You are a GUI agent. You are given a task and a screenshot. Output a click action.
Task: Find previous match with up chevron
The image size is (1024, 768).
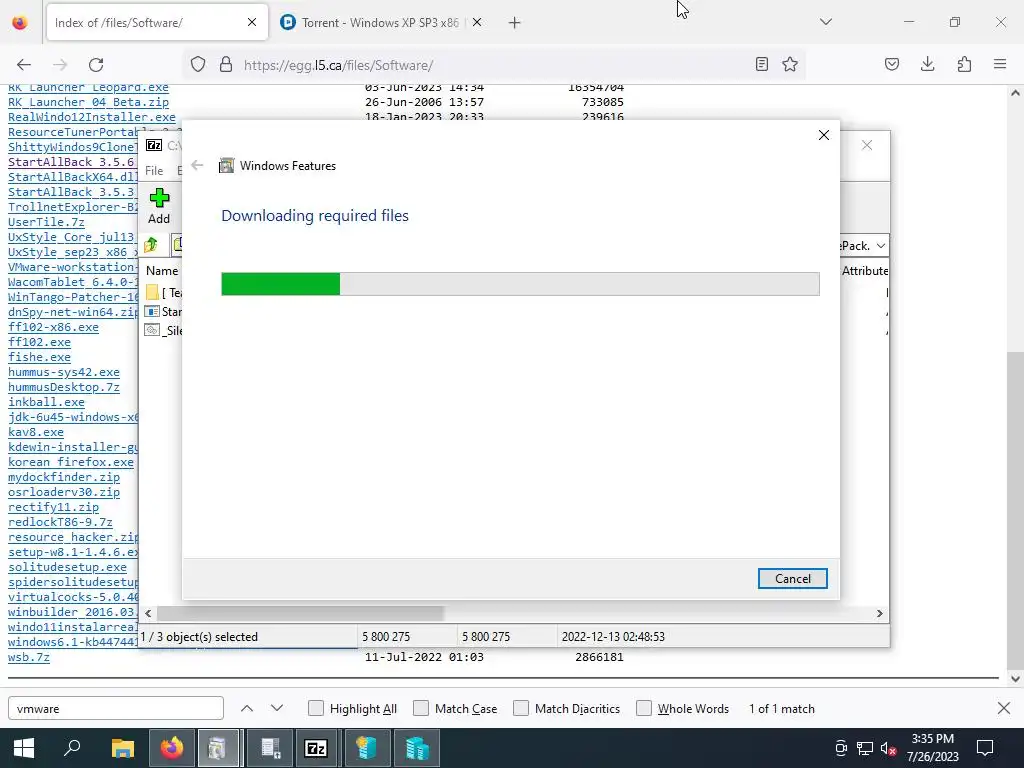point(247,709)
